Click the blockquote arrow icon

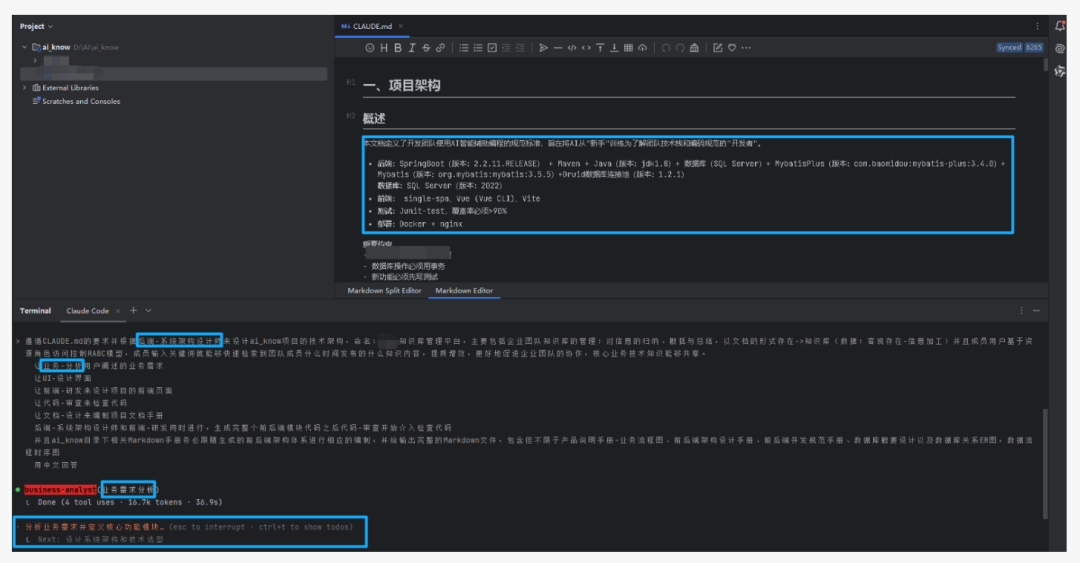(543, 48)
